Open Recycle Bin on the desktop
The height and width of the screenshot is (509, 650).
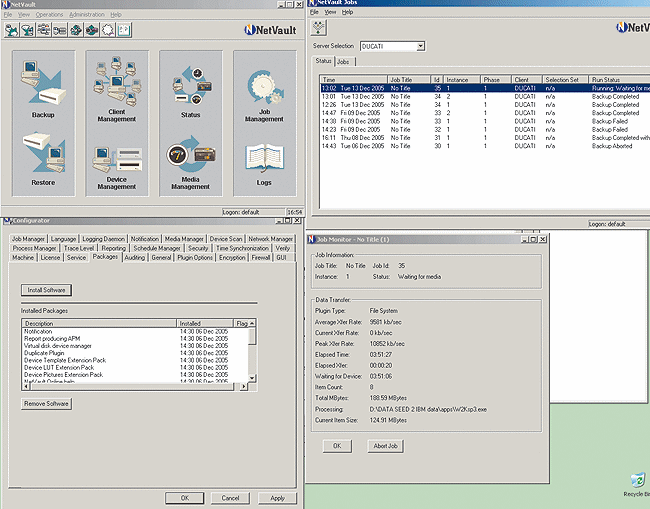(638, 484)
